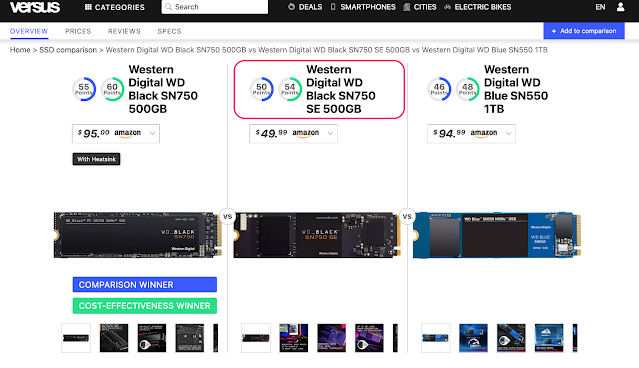Click the WD Blue SN550 main image
The height and width of the screenshot is (368, 639).
pos(497,235)
